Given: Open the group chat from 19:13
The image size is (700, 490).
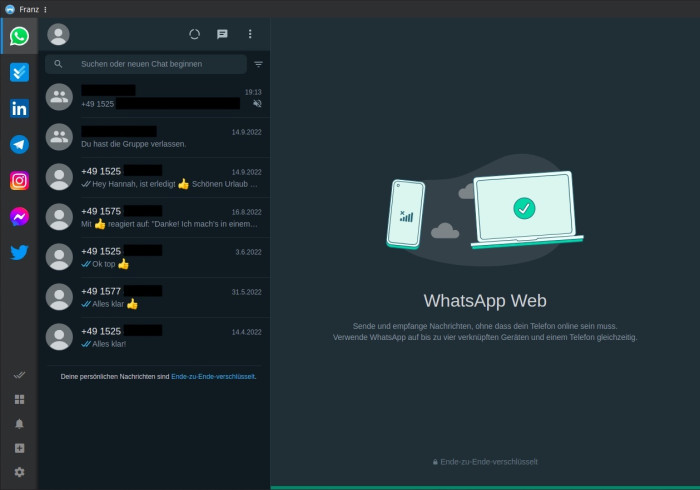Looking at the screenshot, I should pos(154,97).
